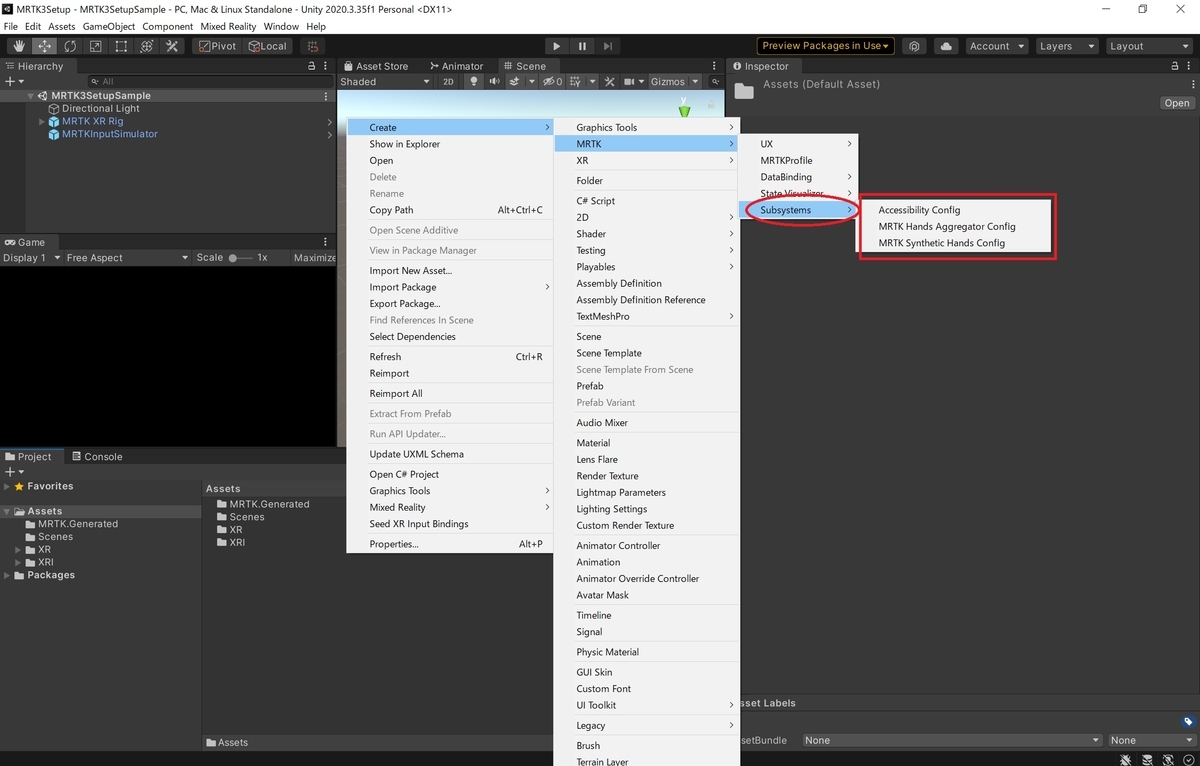Viewport: 1200px width, 766px height.
Task: Lock the Inspector panel
Action: click(1175, 66)
